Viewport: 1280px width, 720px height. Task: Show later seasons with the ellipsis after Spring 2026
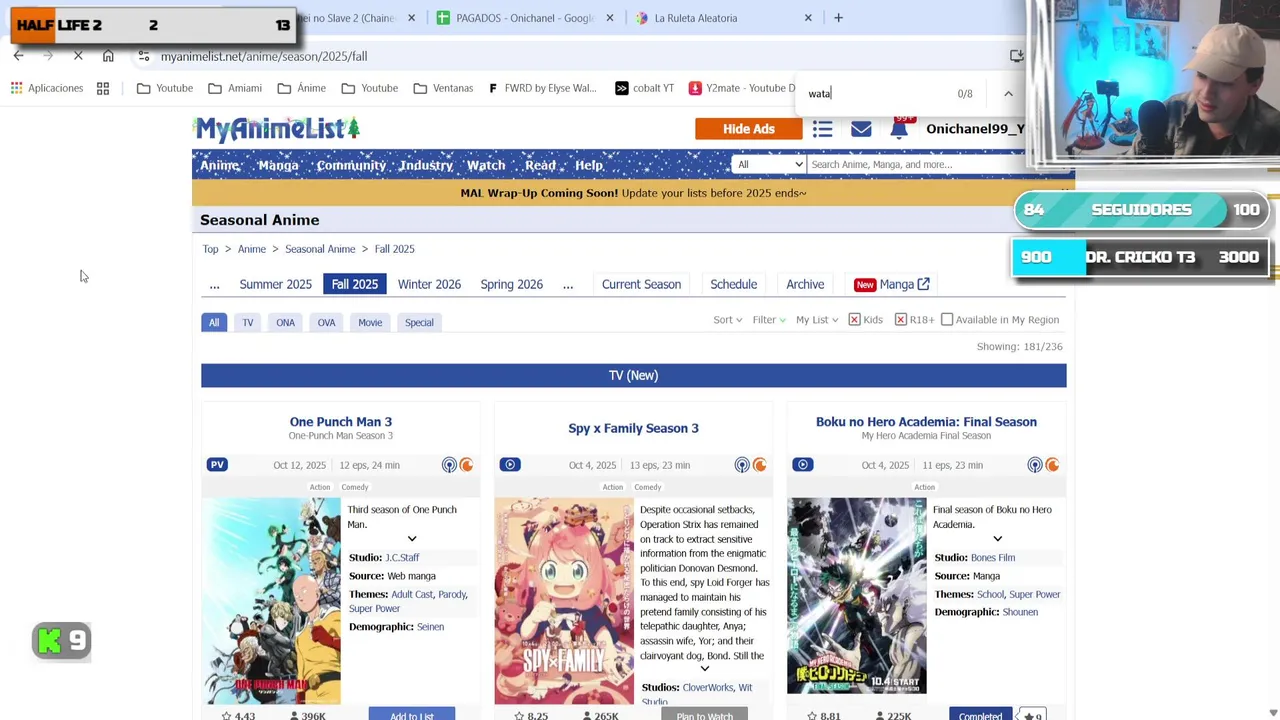[x=568, y=285]
